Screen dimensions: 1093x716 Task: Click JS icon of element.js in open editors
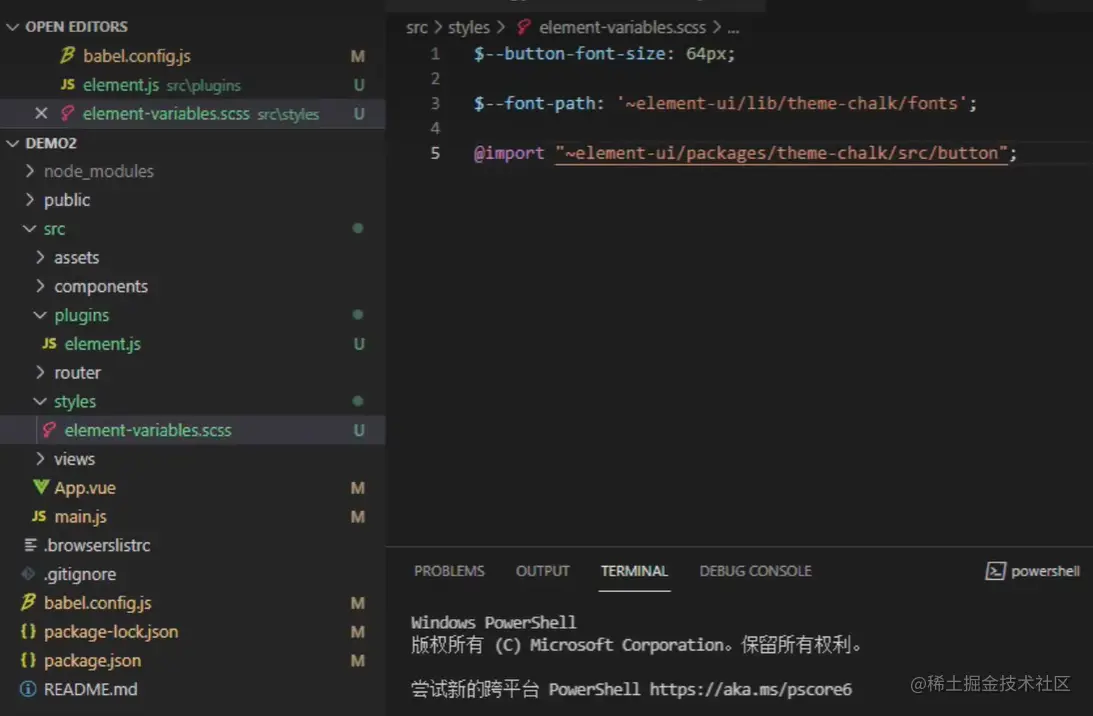pyautogui.click(x=68, y=84)
